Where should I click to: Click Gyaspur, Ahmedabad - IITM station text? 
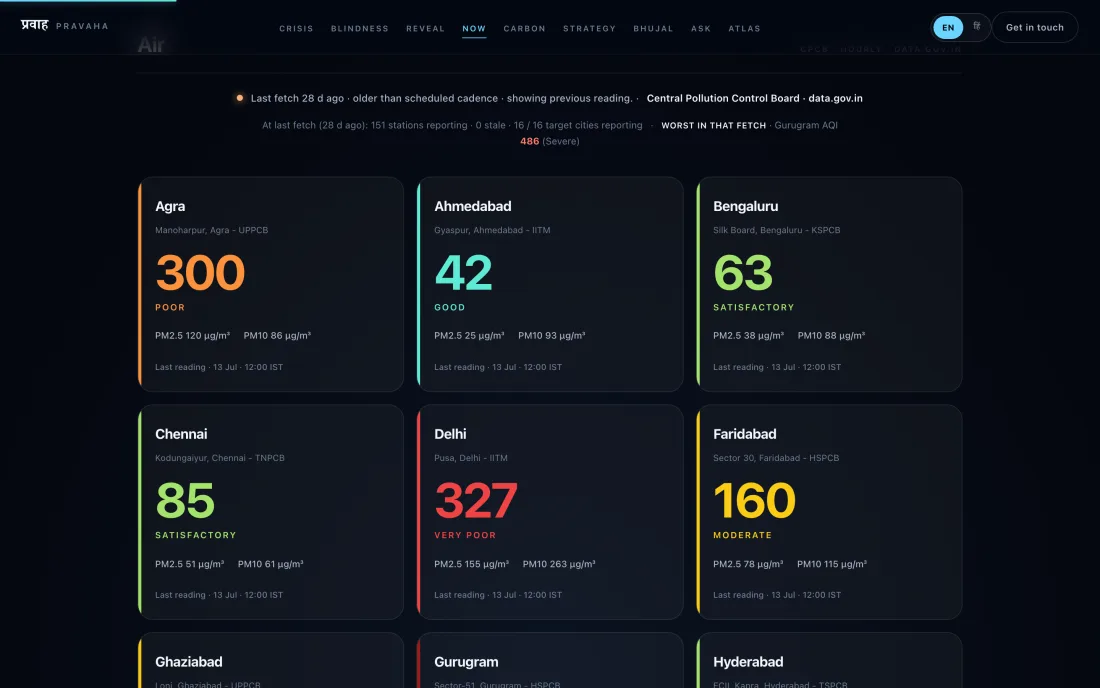pyautogui.click(x=492, y=230)
